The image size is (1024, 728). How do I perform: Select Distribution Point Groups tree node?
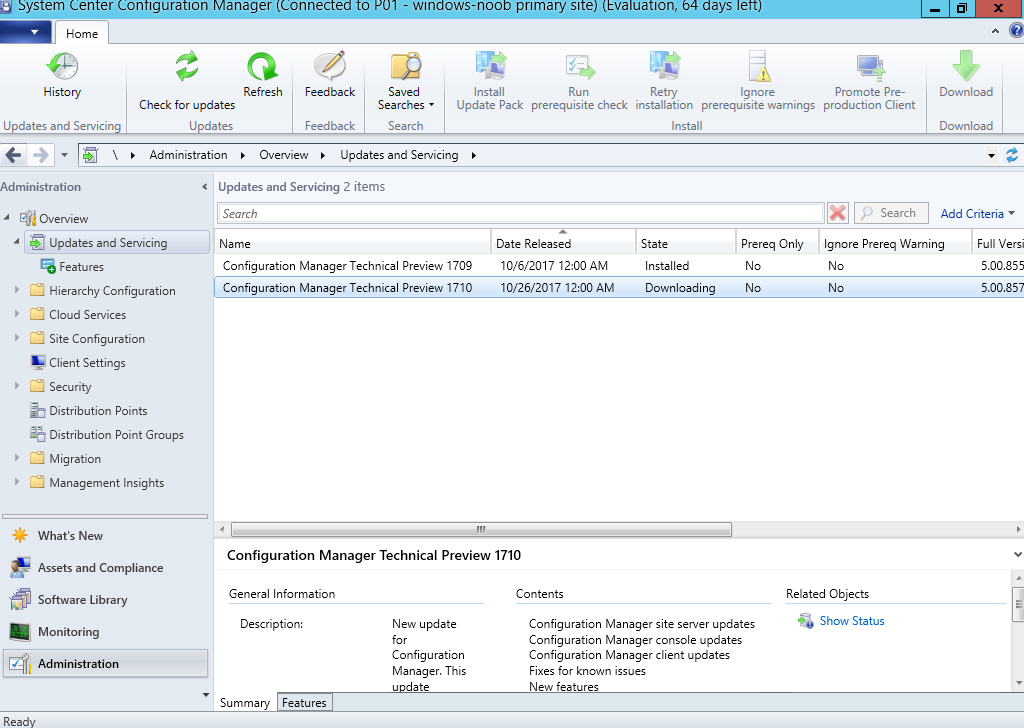pyautogui.click(x=116, y=435)
